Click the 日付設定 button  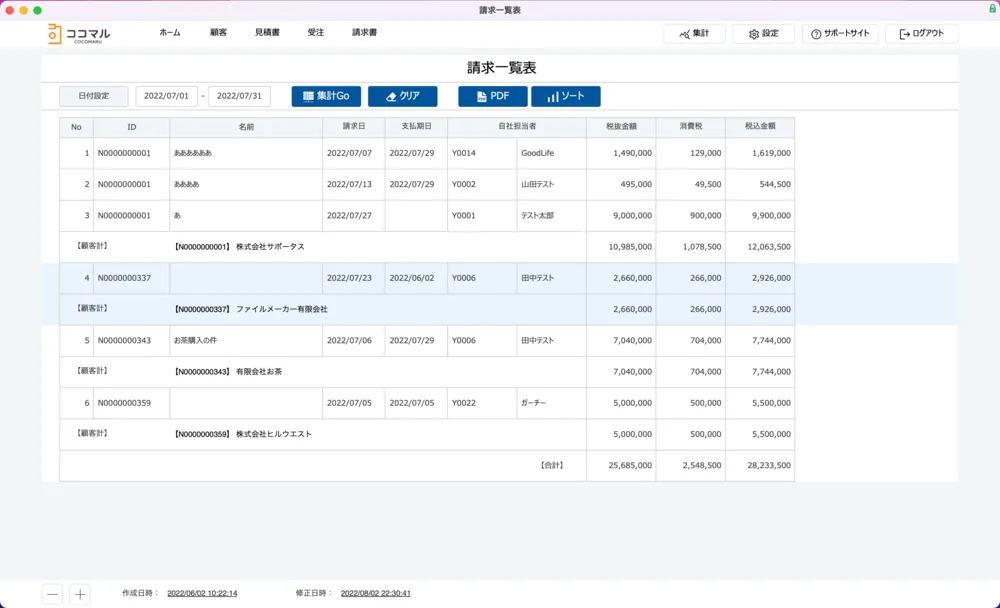(93, 96)
